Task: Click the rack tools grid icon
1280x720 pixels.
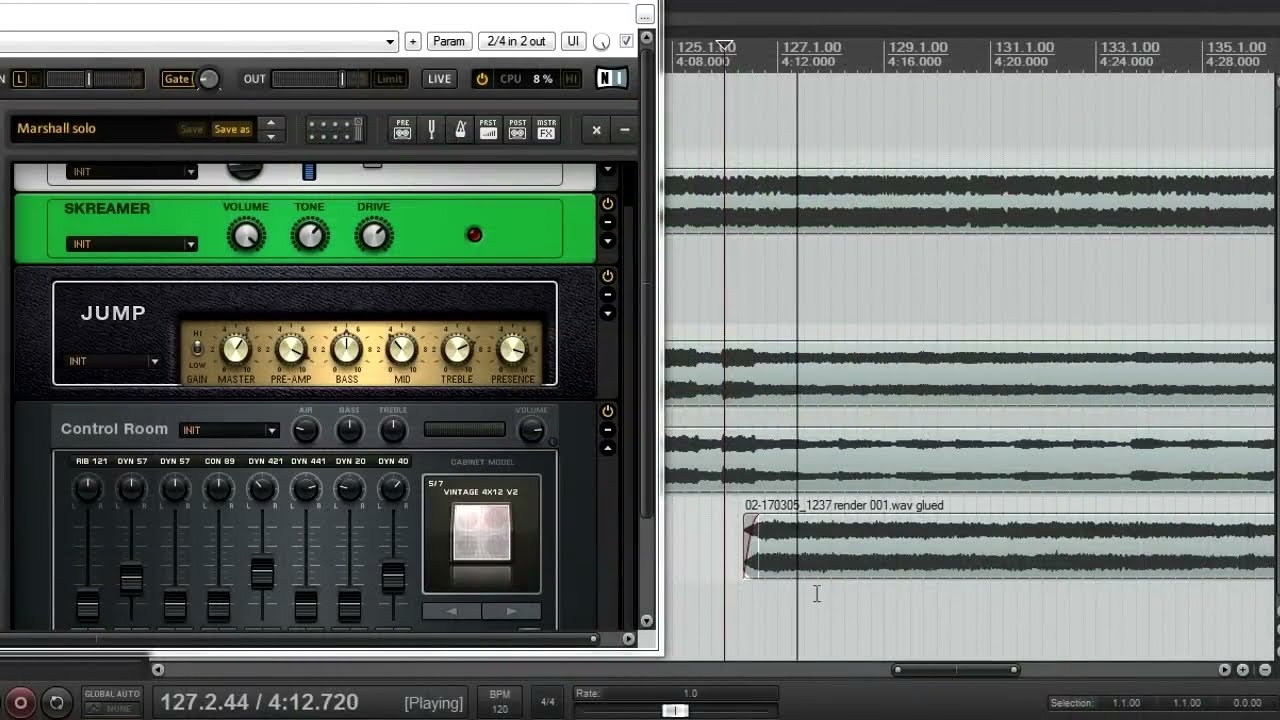Action: (335, 129)
